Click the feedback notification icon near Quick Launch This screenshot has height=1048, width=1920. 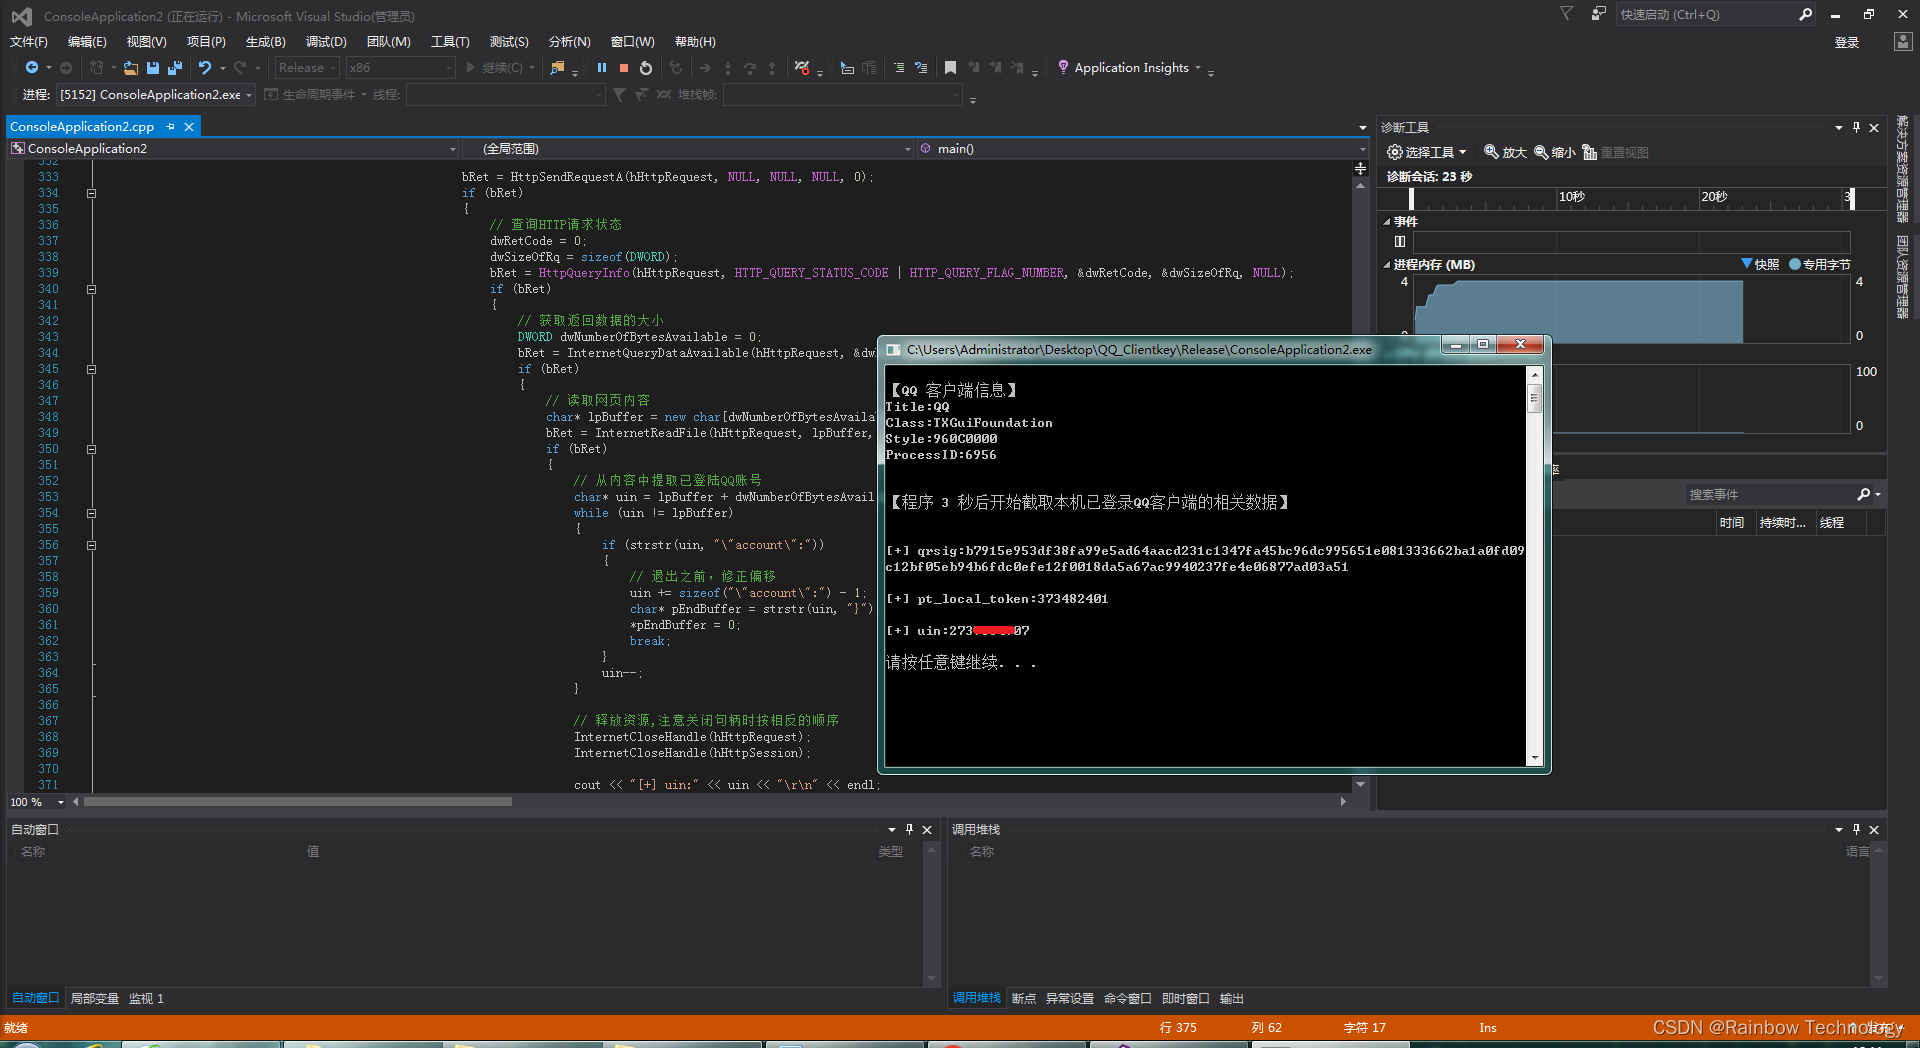pyautogui.click(x=1598, y=14)
